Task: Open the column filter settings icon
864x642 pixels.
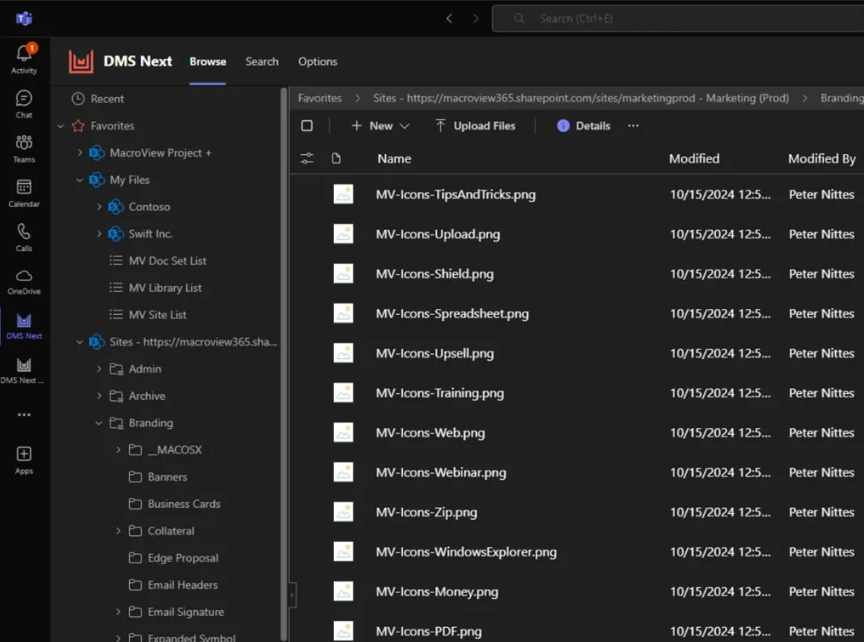Action: [307, 159]
